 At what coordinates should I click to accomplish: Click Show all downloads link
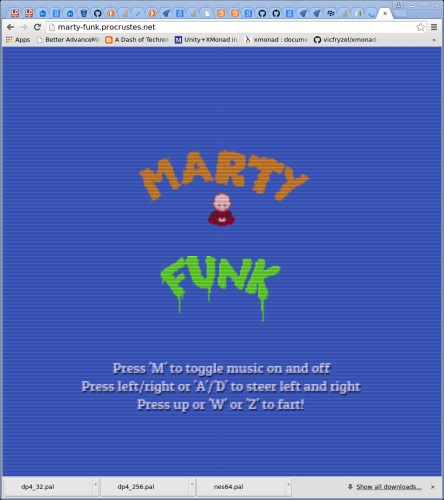click(x=389, y=487)
